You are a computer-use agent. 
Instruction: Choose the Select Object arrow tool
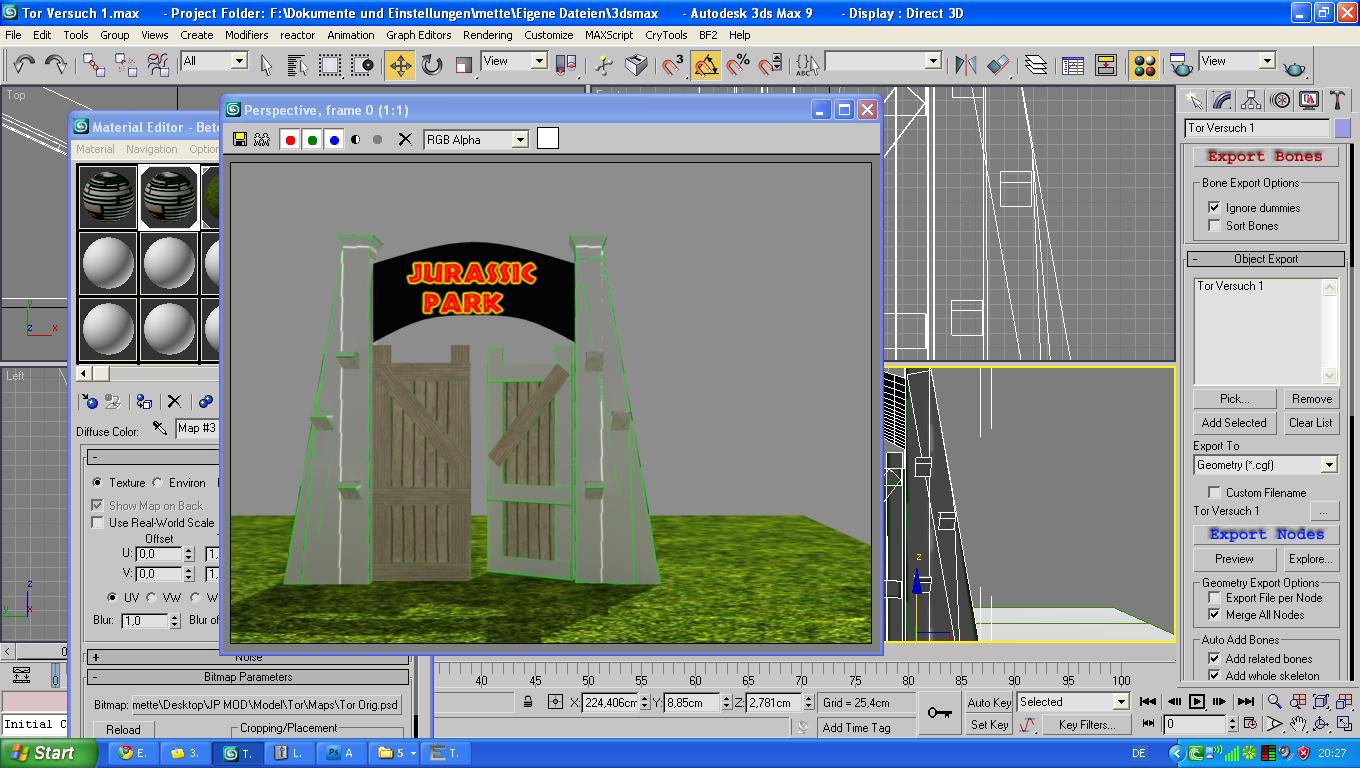266,65
